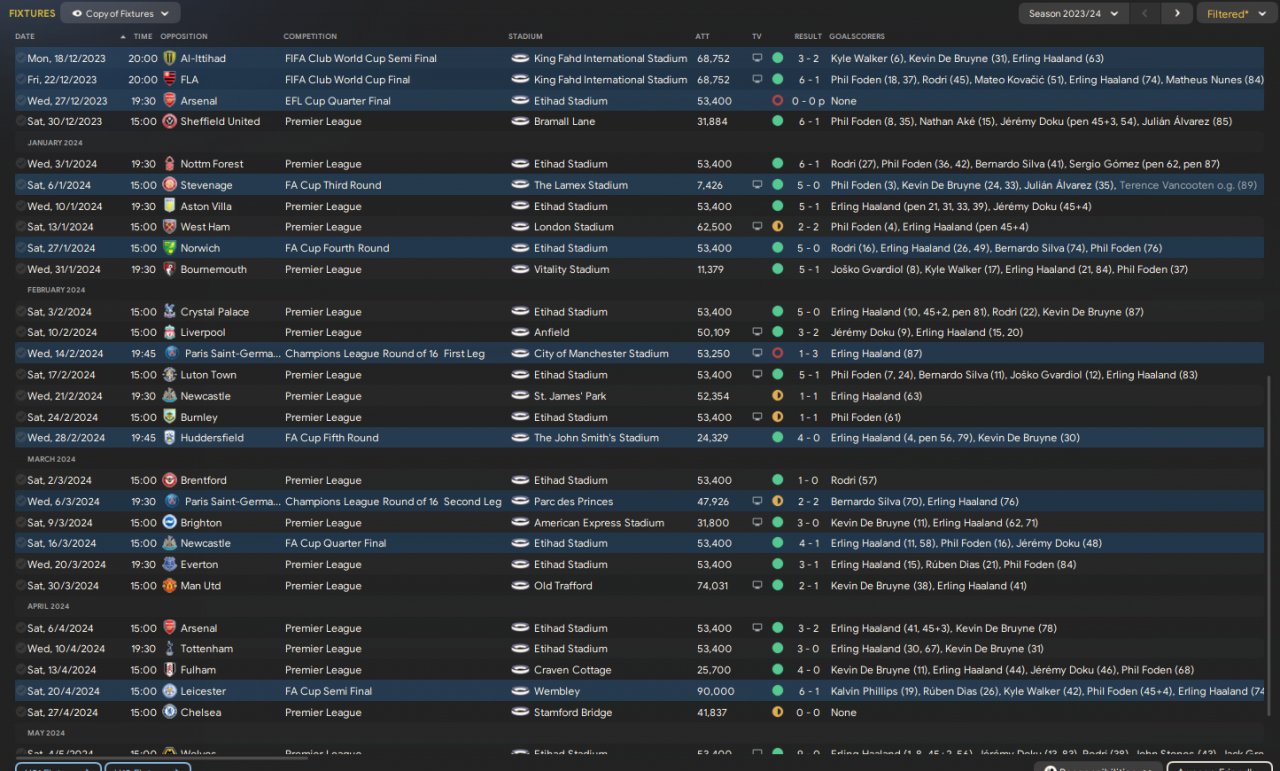This screenshot has height=771, width=1280.
Task: Click the Fulham club badge
Action: point(169,670)
